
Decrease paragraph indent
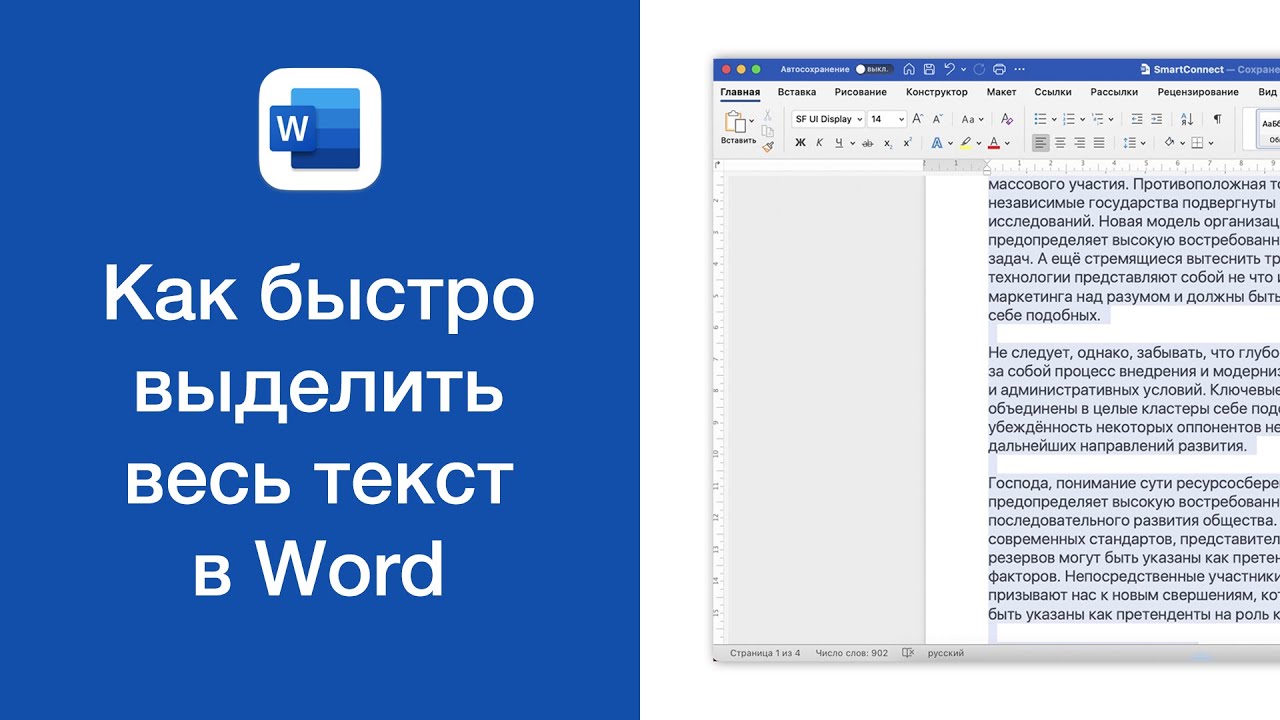[1137, 119]
